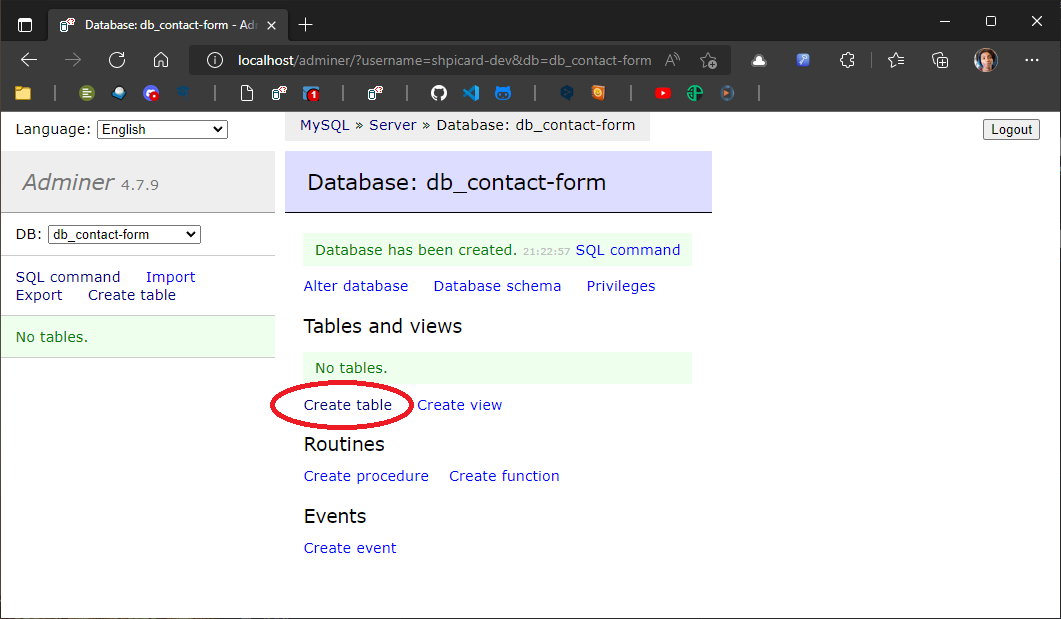Open the purple circle bookmark with red dot
Image resolution: width=1061 pixels, height=619 pixels.
point(151,93)
